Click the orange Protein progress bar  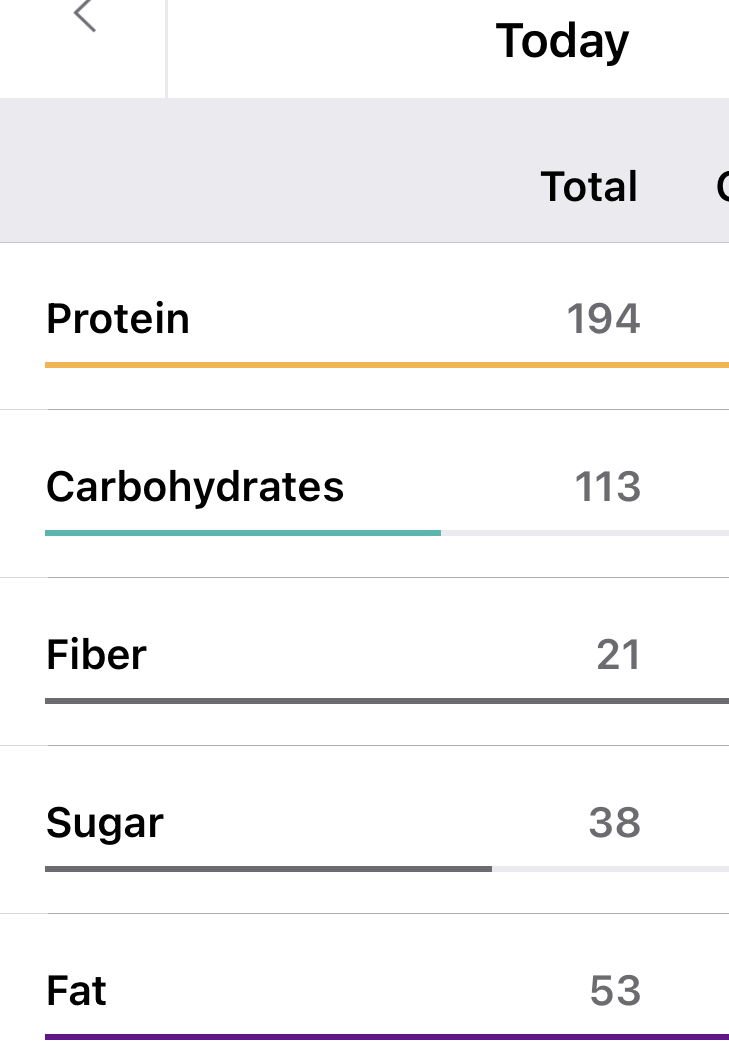coord(386,365)
